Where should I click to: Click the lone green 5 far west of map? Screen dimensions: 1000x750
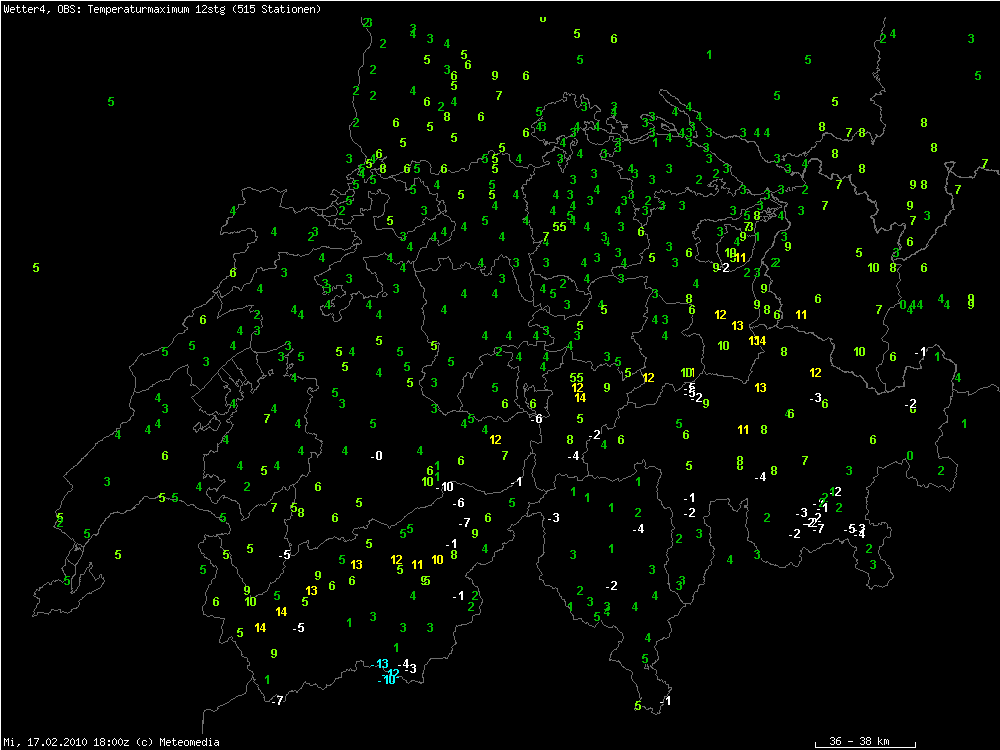[x=36, y=268]
